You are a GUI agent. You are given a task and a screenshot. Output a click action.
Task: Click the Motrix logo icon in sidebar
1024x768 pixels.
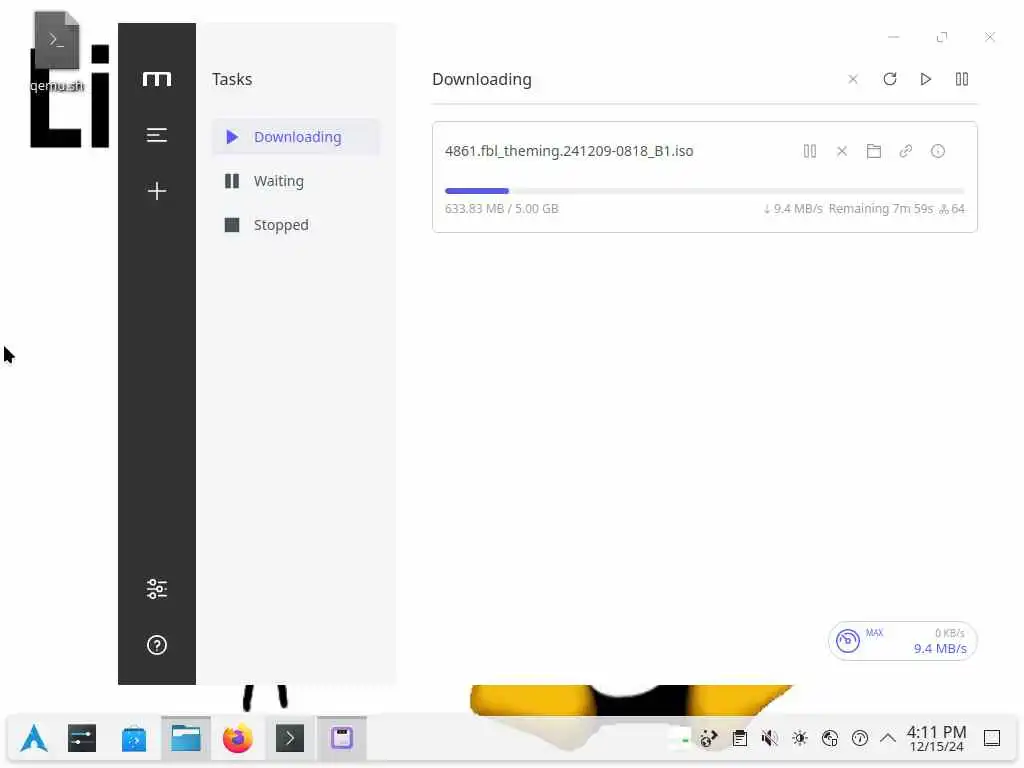tap(157, 79)
